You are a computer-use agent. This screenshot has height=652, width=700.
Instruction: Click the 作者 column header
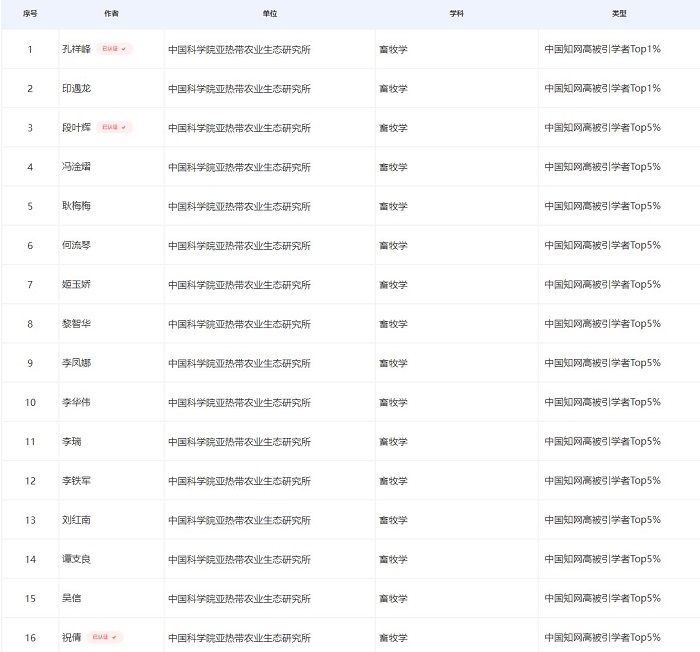click(x=111, y=14)
